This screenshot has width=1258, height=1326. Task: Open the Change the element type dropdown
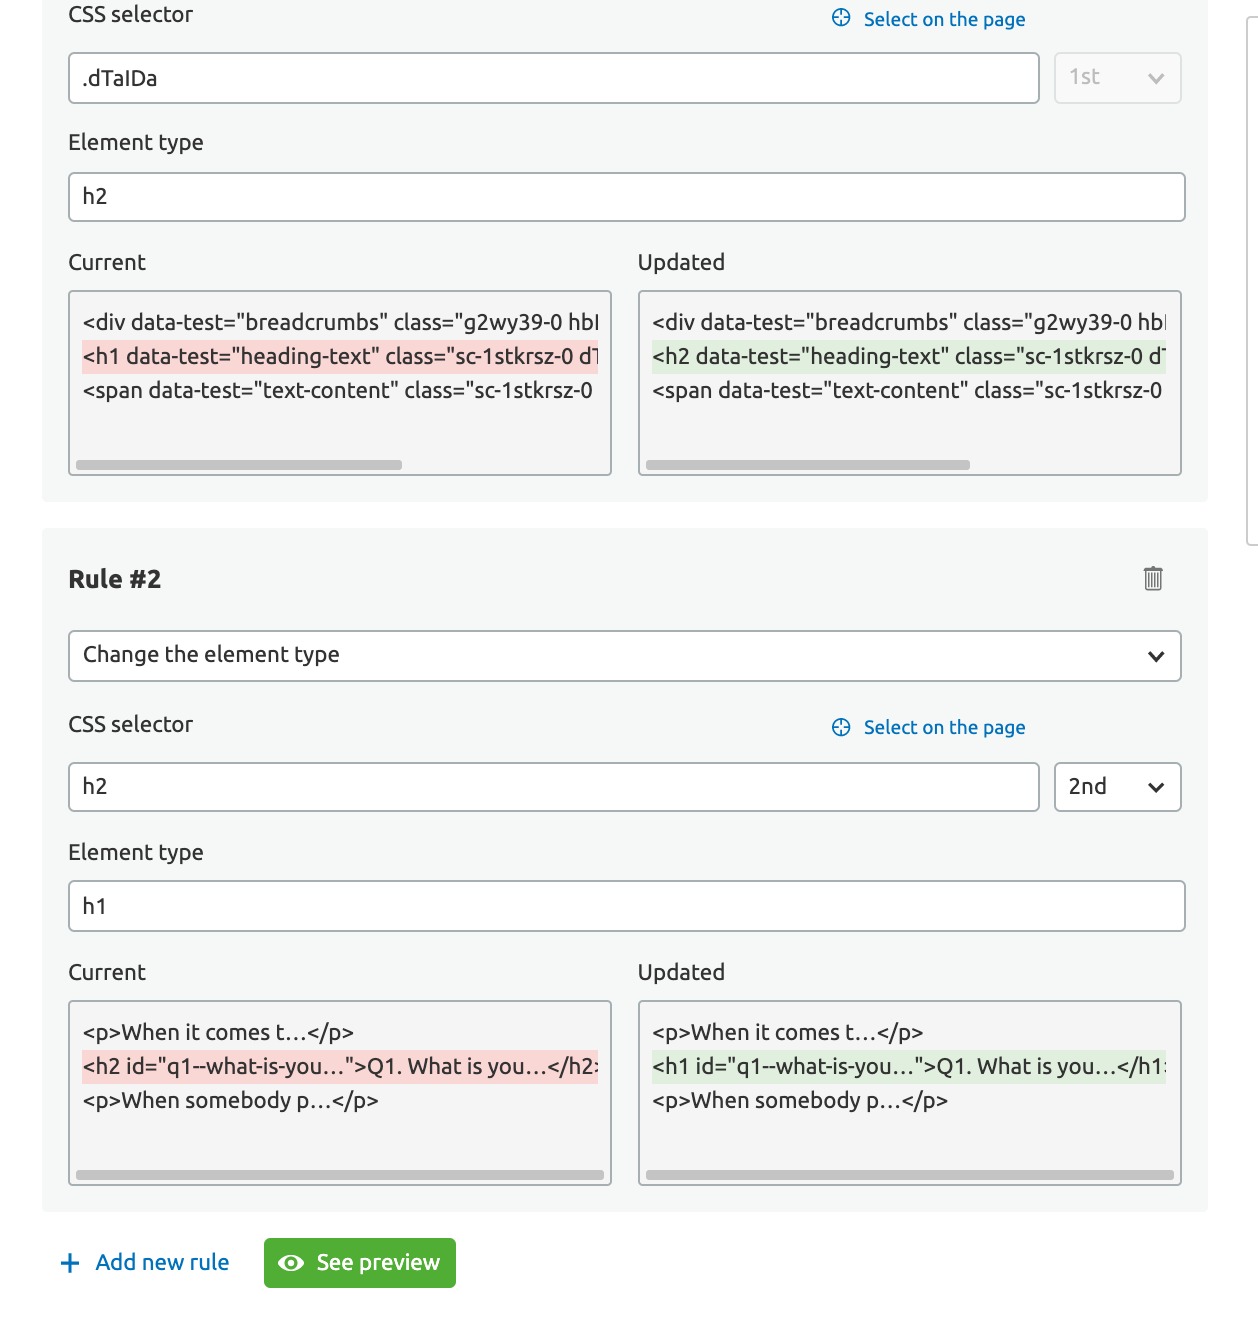coord(624,656)
